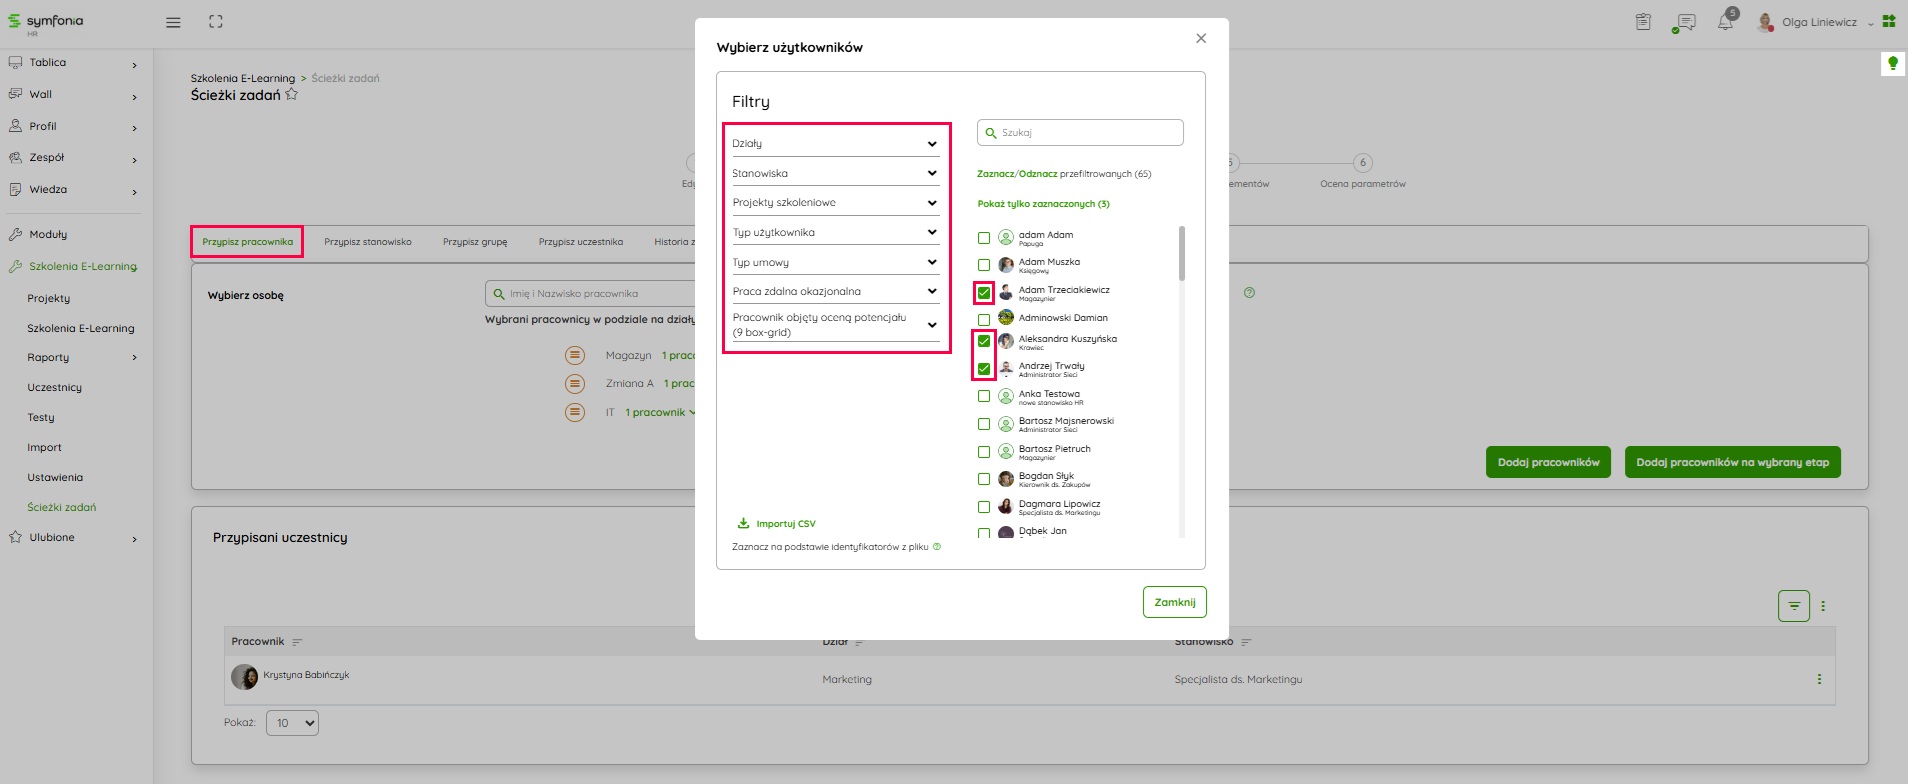Check the Anka Testowa checkbox

click(x=984, y=396)
